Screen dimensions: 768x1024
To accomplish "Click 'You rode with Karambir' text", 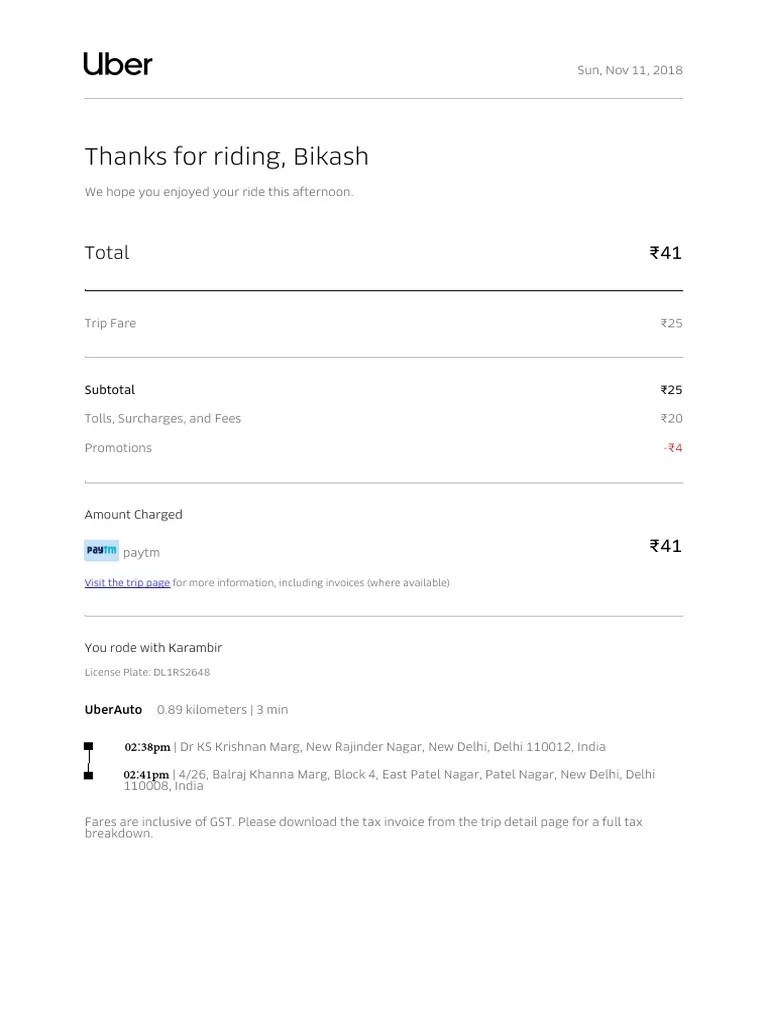I will pyautogui.click(x=153, y=648).
